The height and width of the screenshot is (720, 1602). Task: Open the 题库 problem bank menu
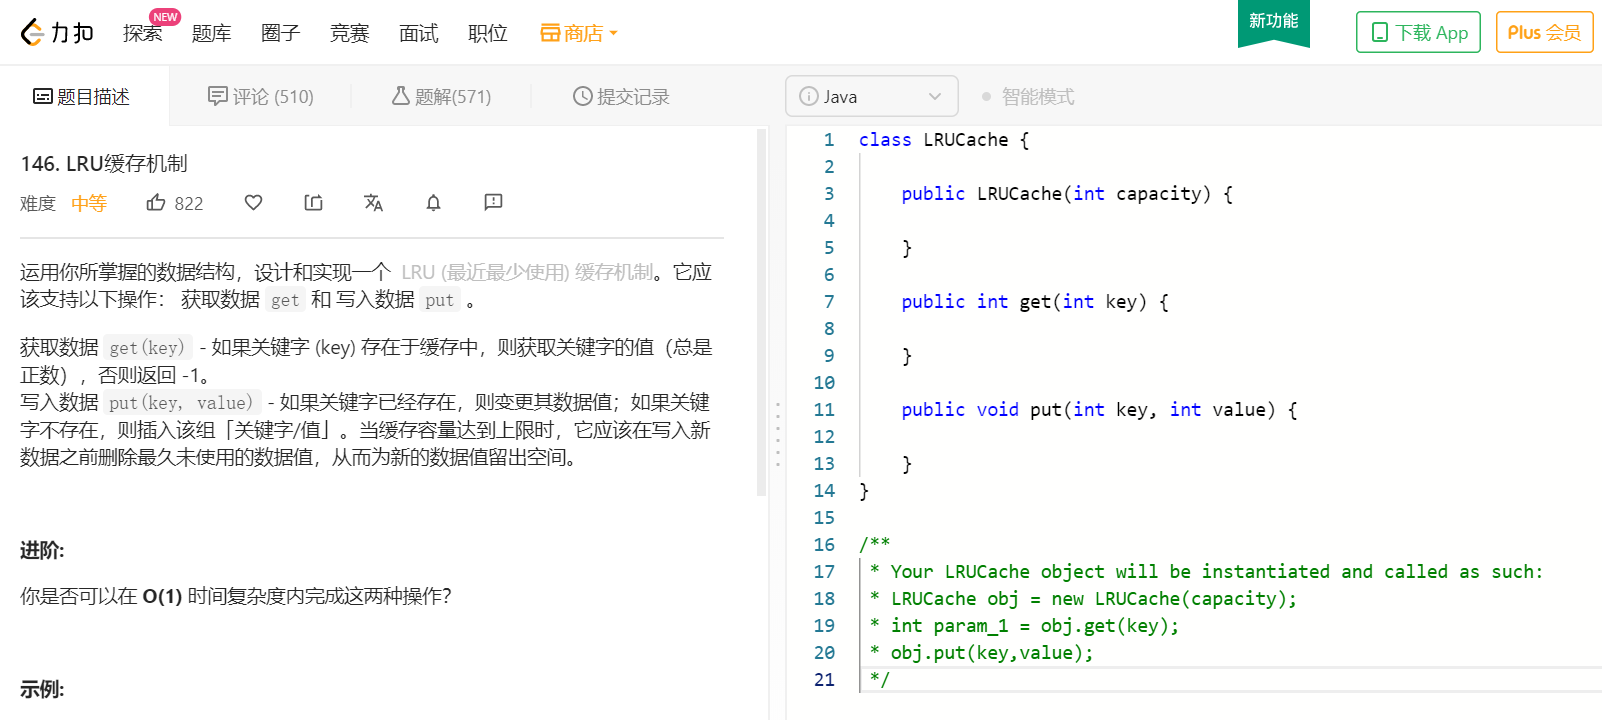click(211, 33)
